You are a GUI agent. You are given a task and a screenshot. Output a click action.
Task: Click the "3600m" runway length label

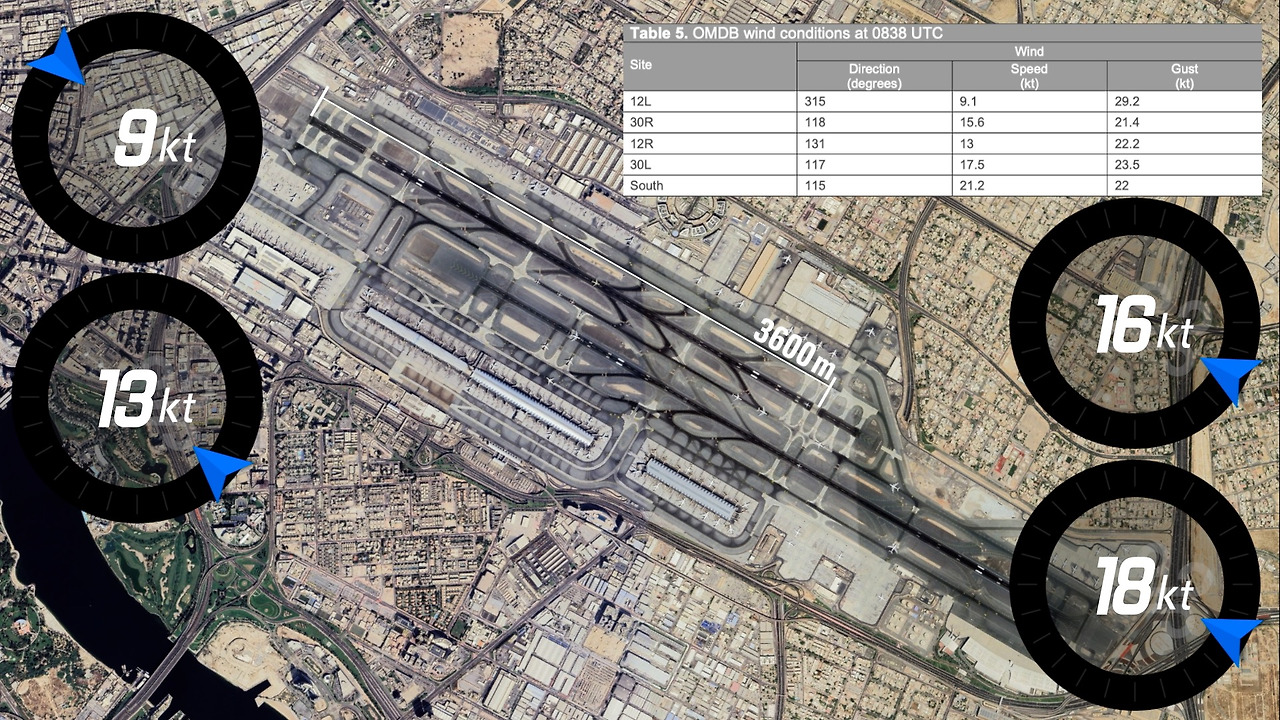796,349
